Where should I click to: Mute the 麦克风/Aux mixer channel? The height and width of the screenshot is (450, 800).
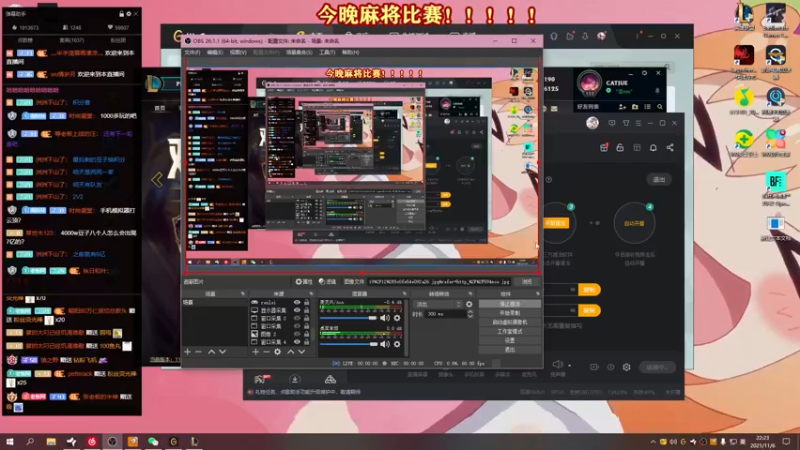coord(385,318)
